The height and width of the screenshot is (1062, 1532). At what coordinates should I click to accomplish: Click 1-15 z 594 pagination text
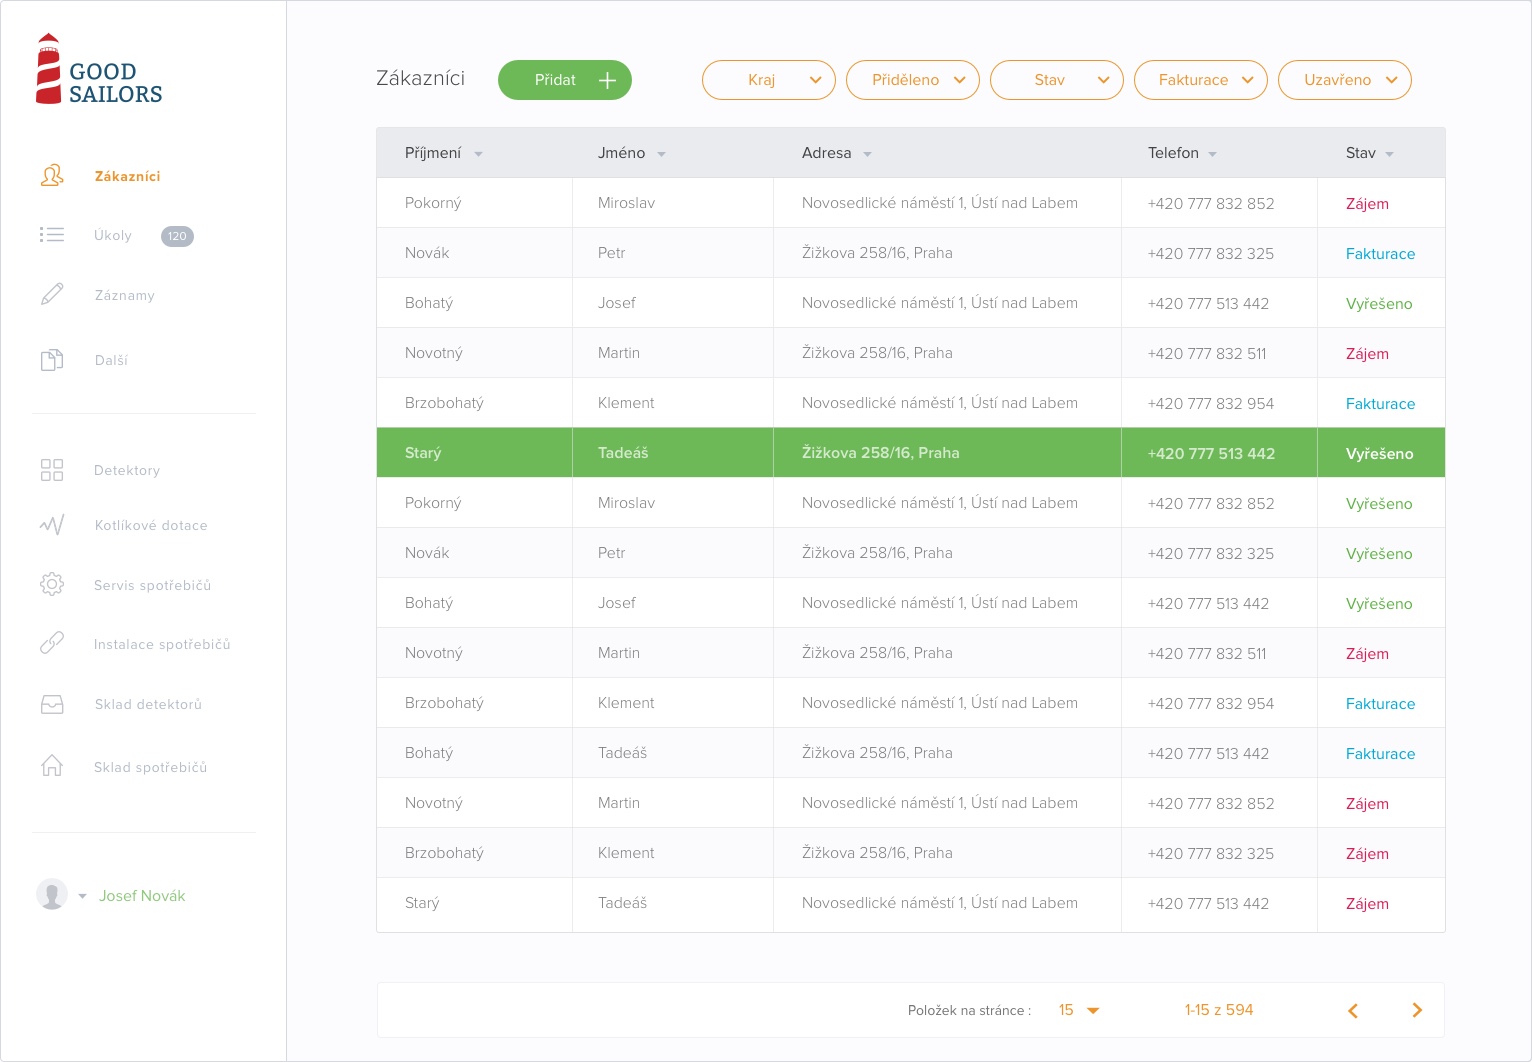(x=1219, y=1010)
